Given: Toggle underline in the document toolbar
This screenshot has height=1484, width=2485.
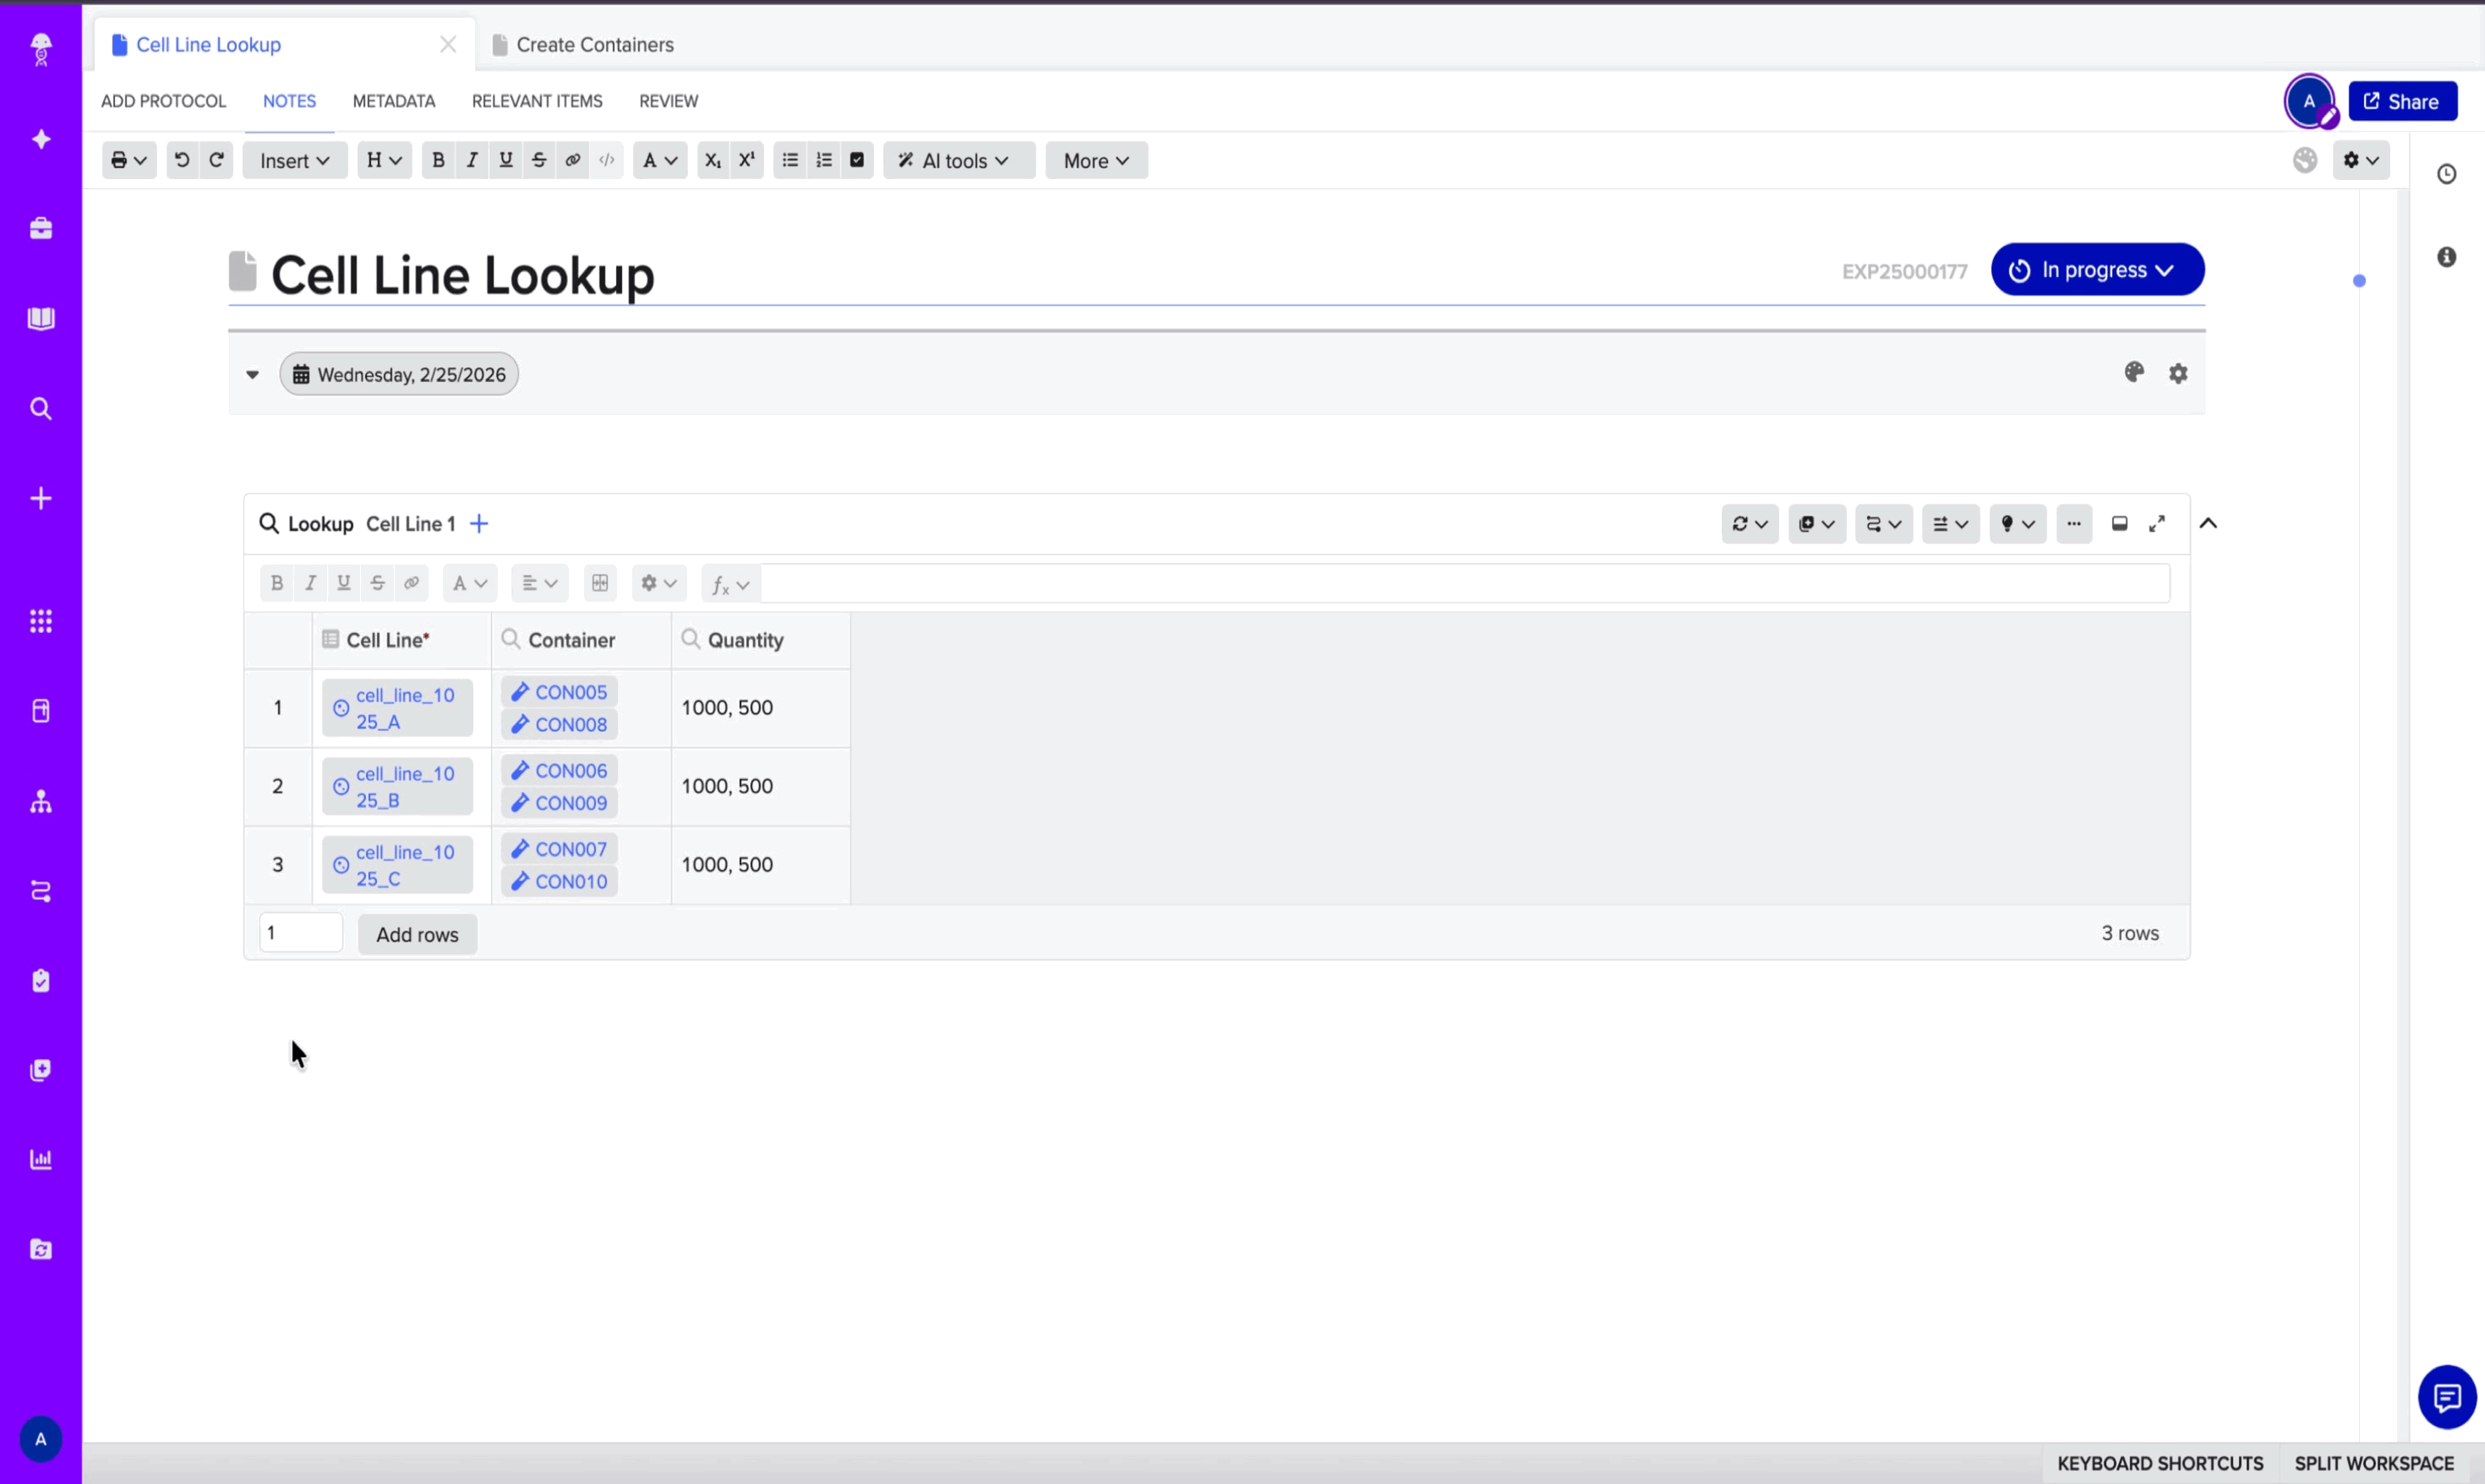Looking at the screenshot, I should click(505, 160).
